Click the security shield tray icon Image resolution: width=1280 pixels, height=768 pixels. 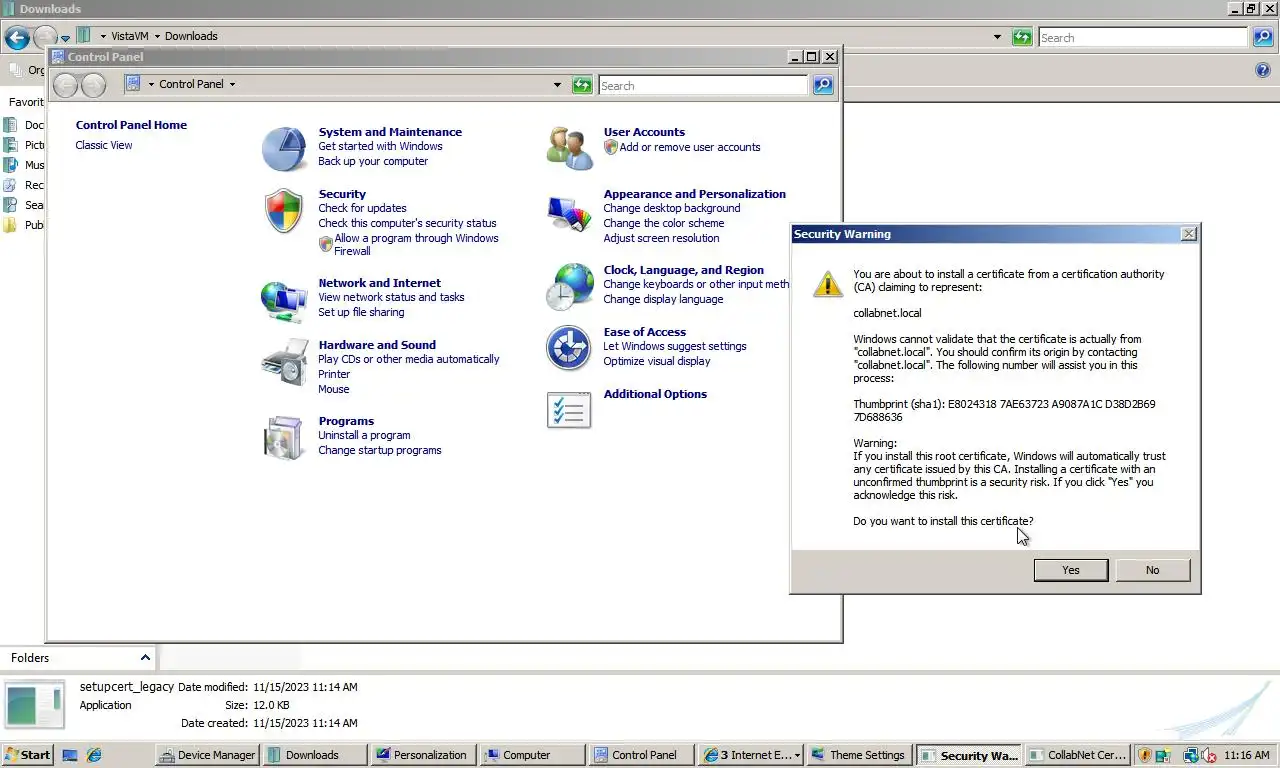click(x=1145, y=755)
